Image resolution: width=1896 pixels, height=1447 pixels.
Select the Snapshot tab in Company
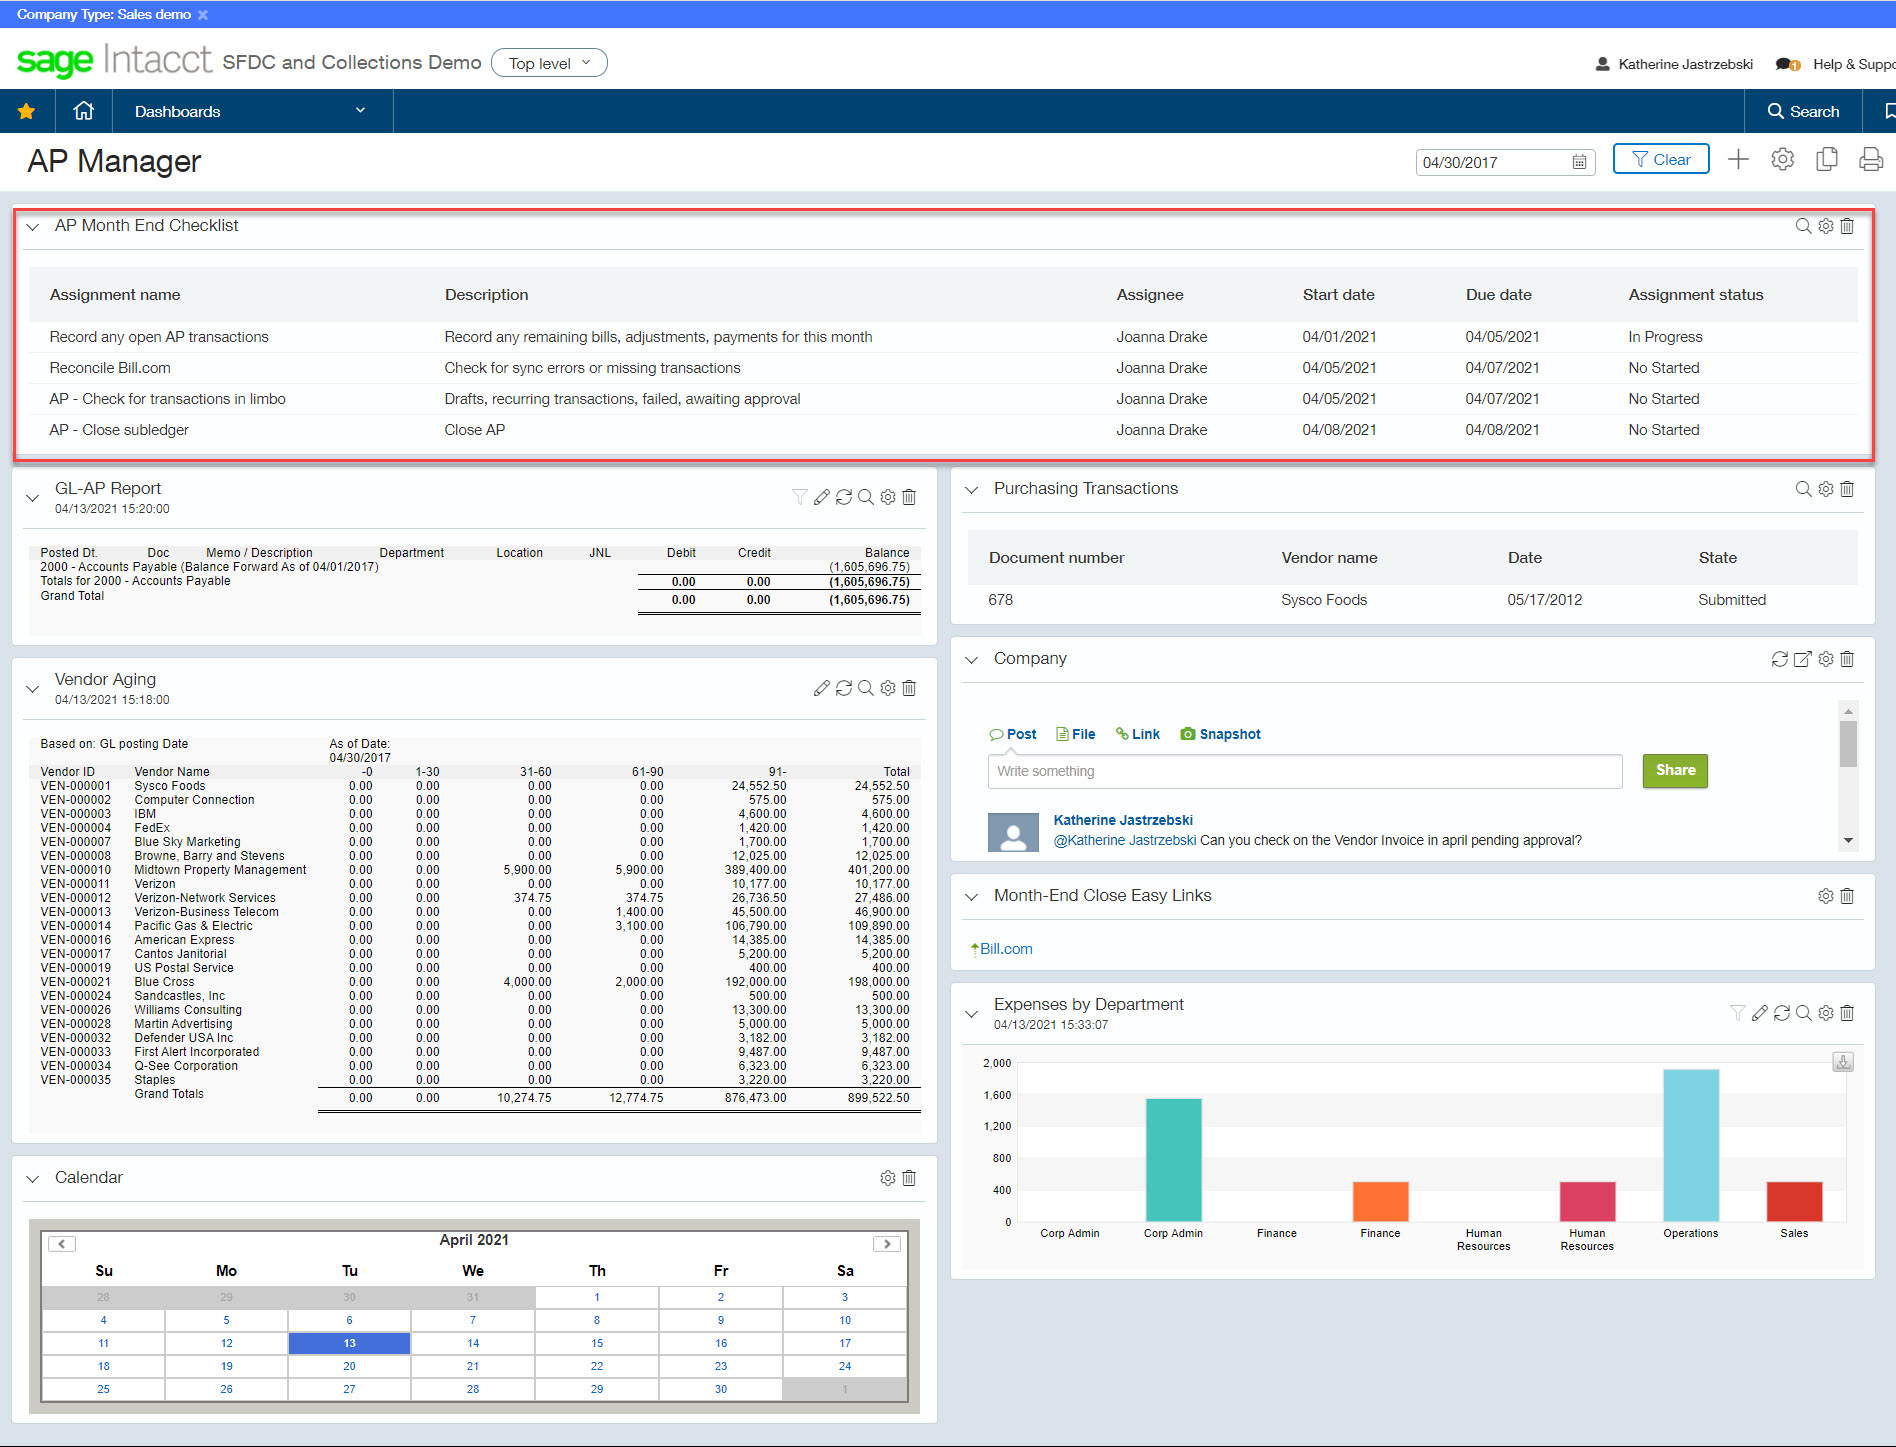coord(1220,734)
